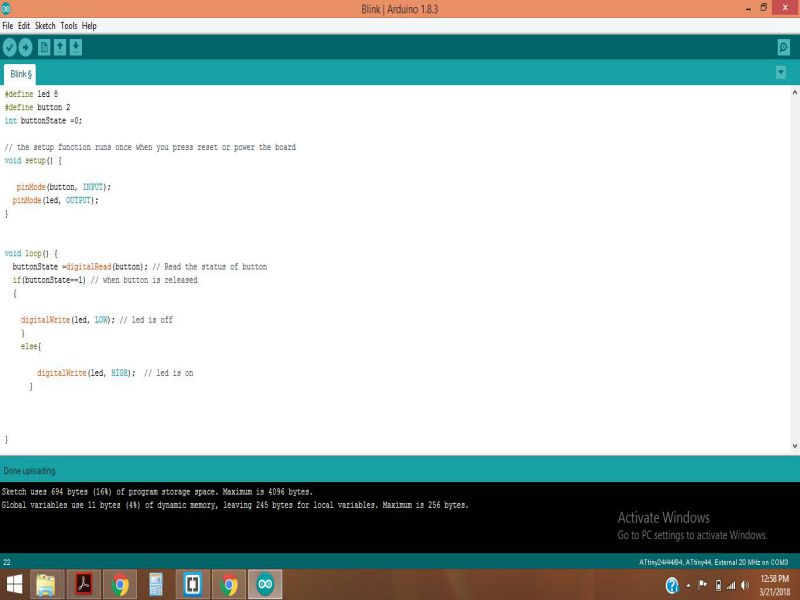
Task: Open the Brackets taskbar icon
Action: (x=192, y=584)
